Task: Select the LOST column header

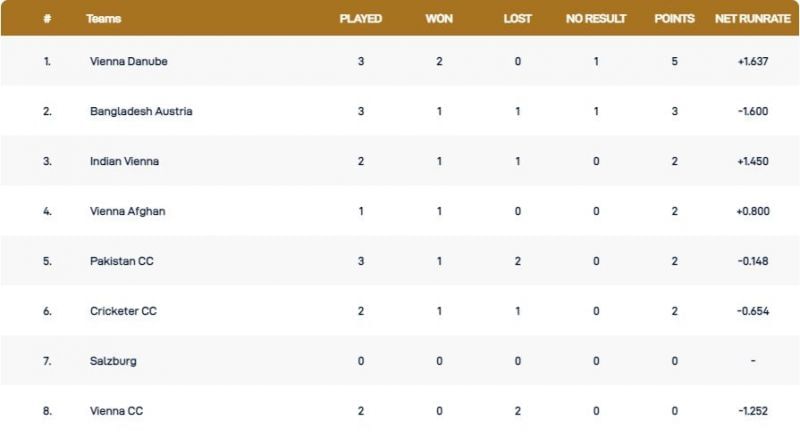Action: (517, 19)
